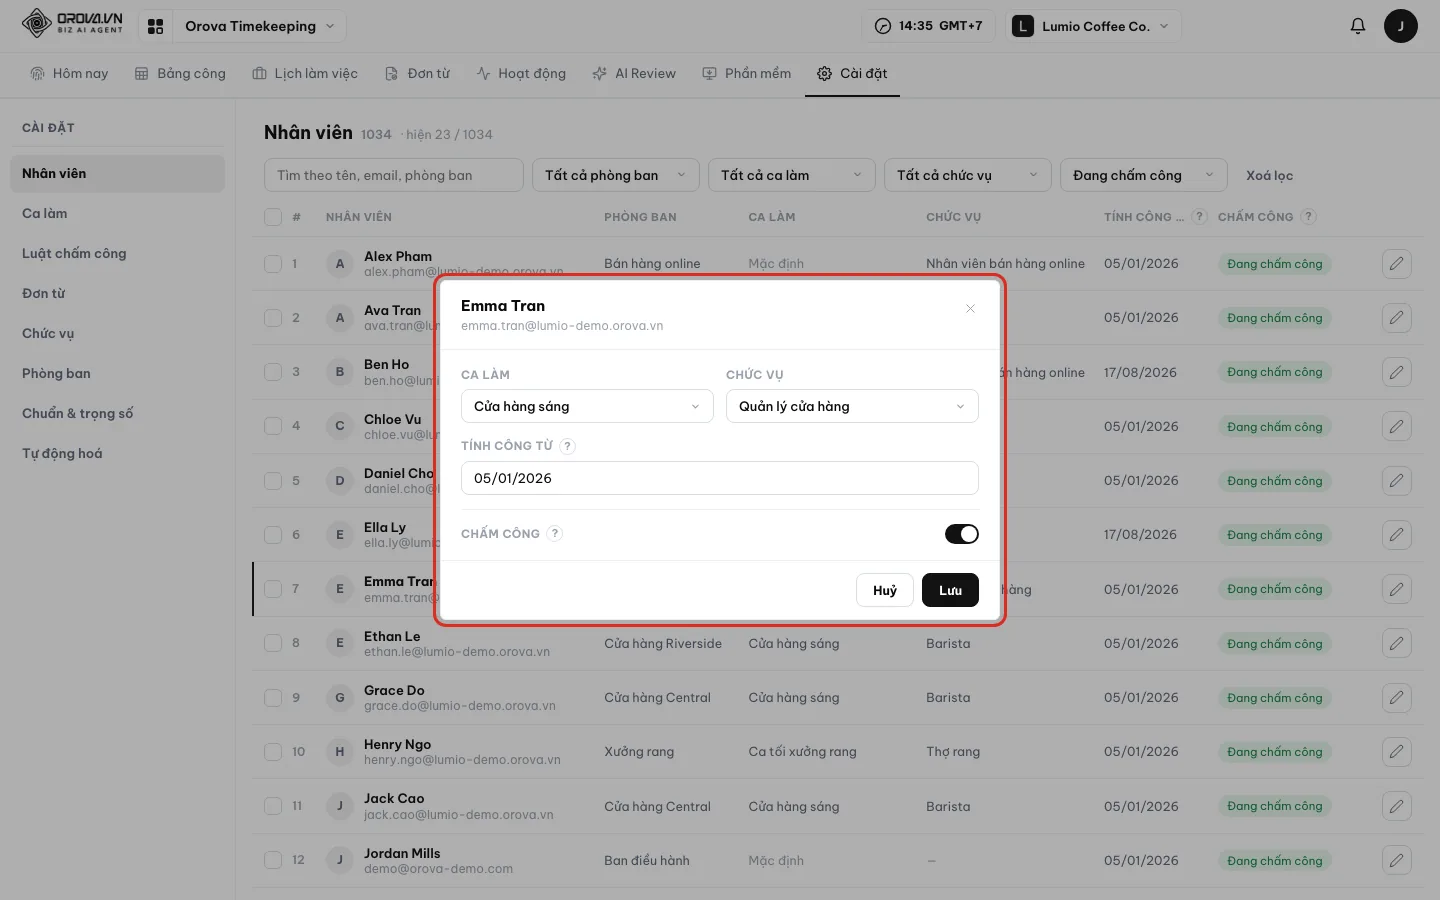This screenshot has width=1440, height=900.
Task: Open the app grid icon
Action: tap(155, 27)
